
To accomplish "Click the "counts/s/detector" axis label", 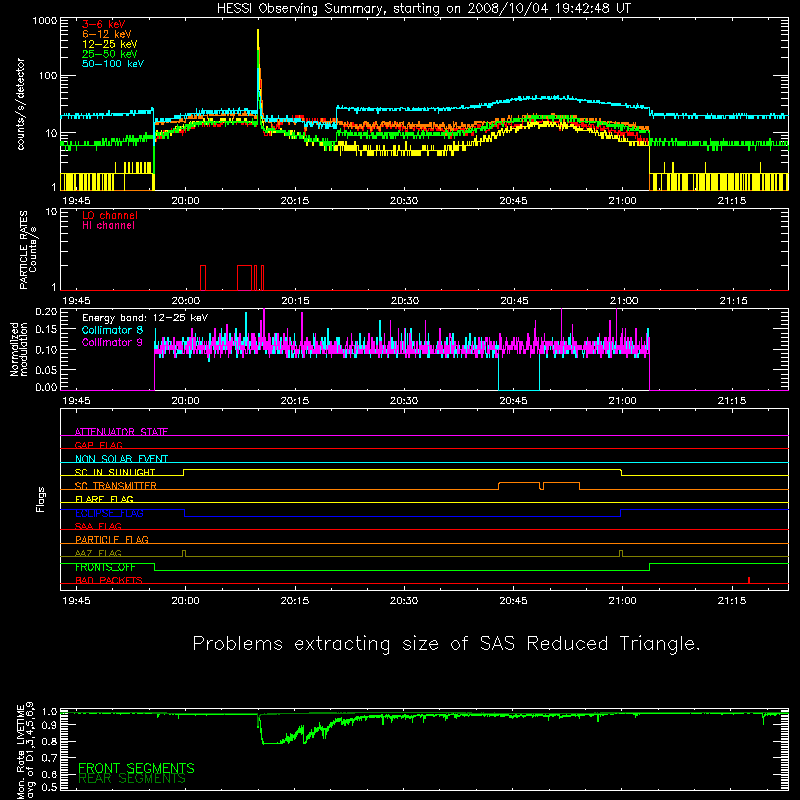I will pyautogui.click(x=21, y=104).
